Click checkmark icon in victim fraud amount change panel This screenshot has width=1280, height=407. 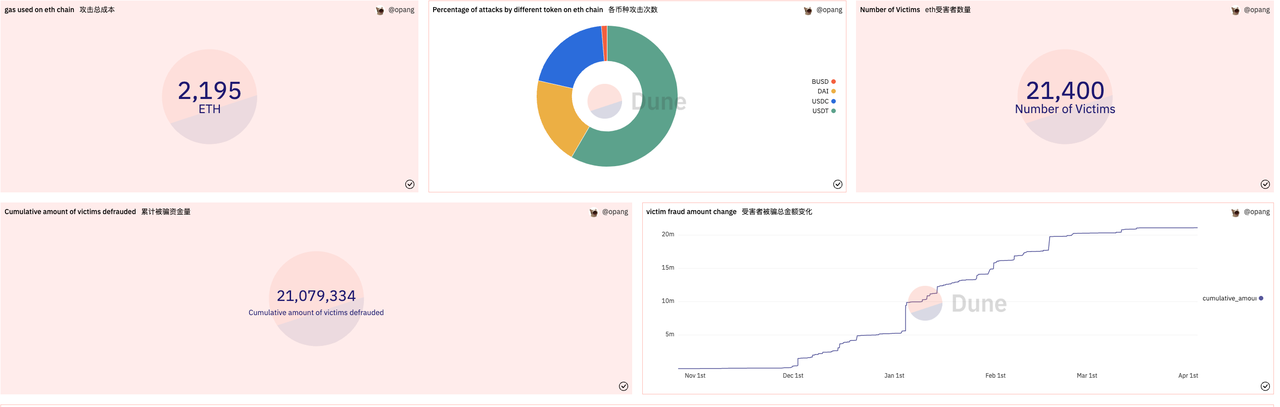coord(1265,386)
